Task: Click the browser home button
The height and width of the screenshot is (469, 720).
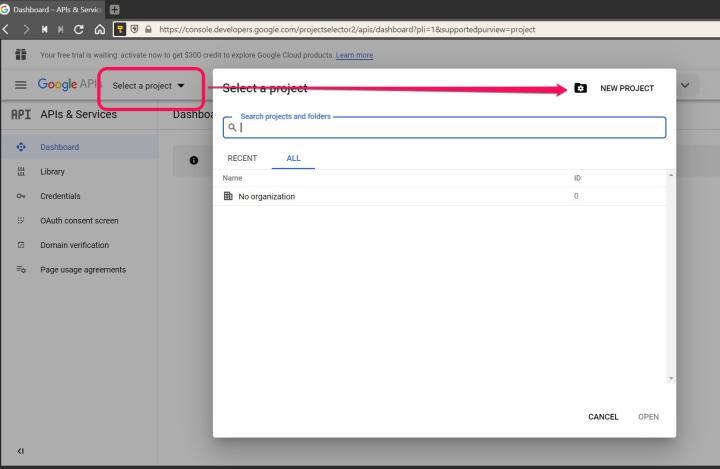Action: click(96, 29)
